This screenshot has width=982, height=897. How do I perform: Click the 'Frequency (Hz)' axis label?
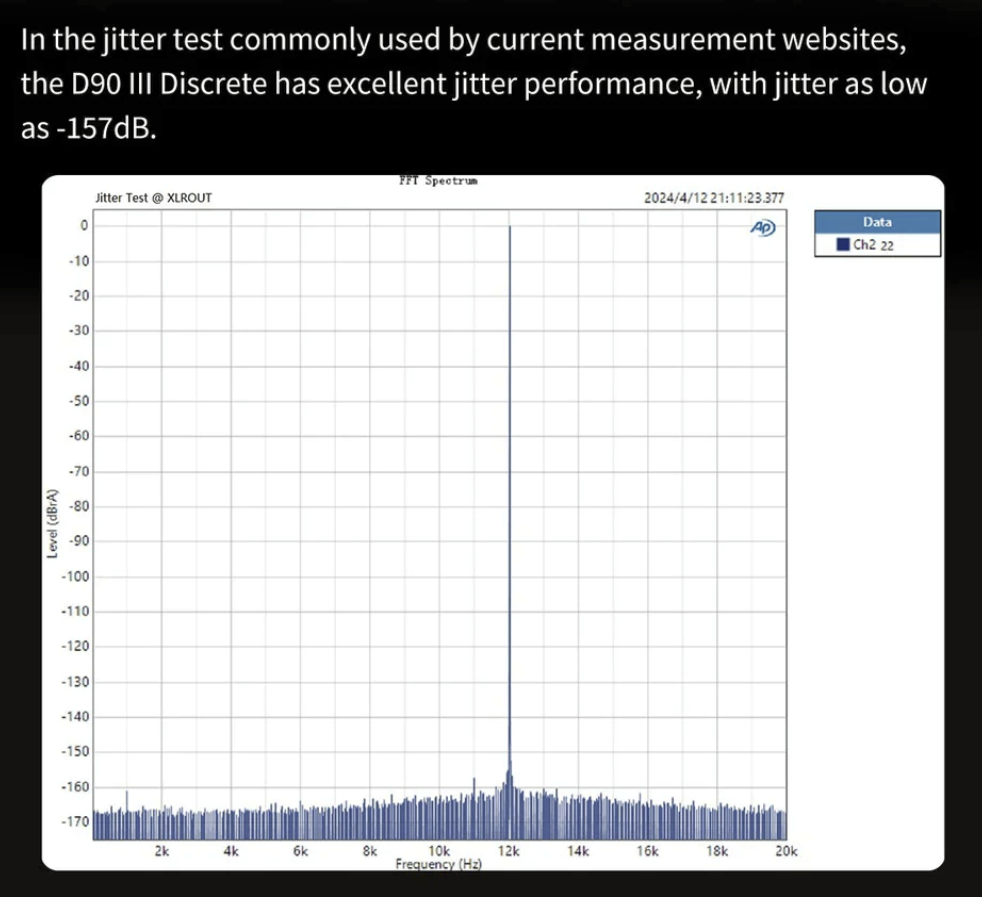coord(438,864)
